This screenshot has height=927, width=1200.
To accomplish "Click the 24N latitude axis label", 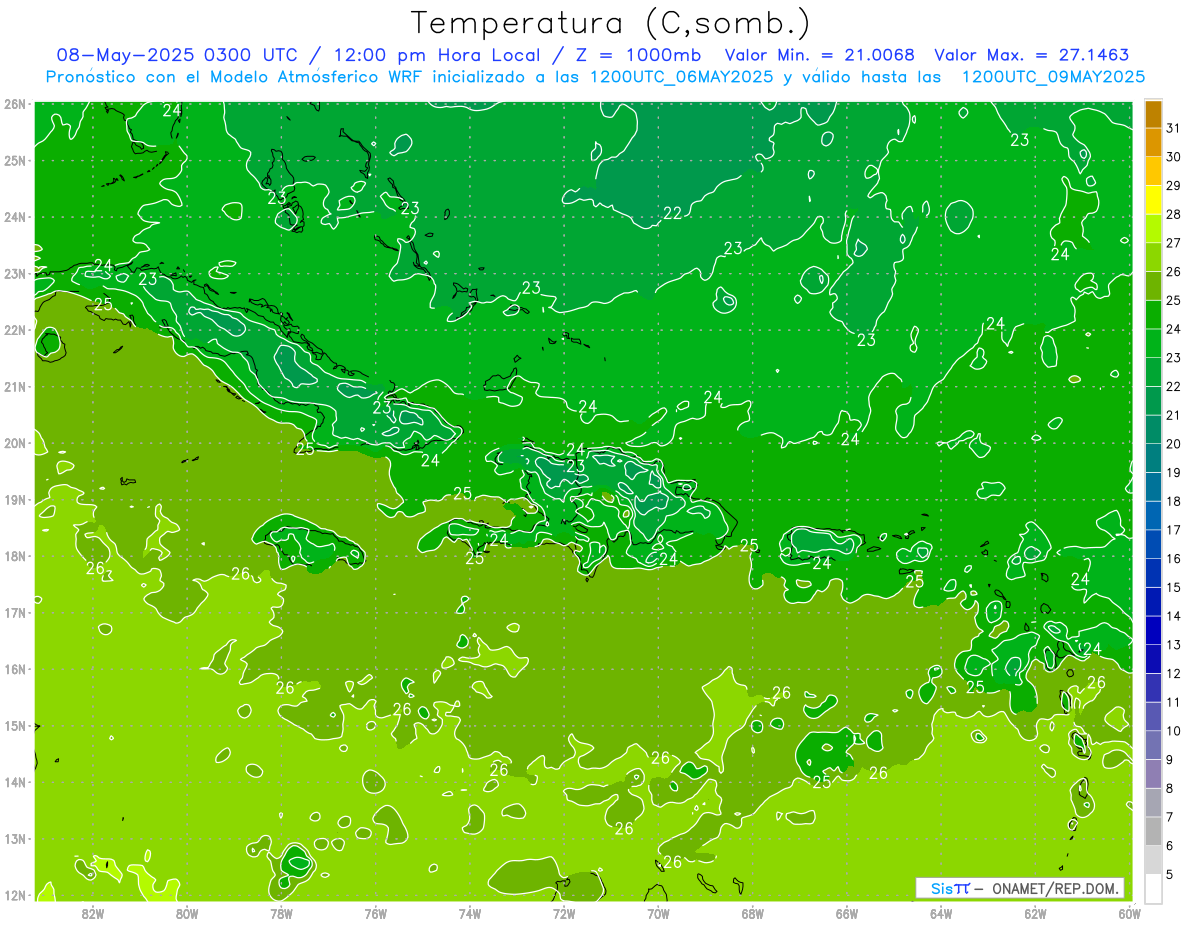I will coord(15,217).
